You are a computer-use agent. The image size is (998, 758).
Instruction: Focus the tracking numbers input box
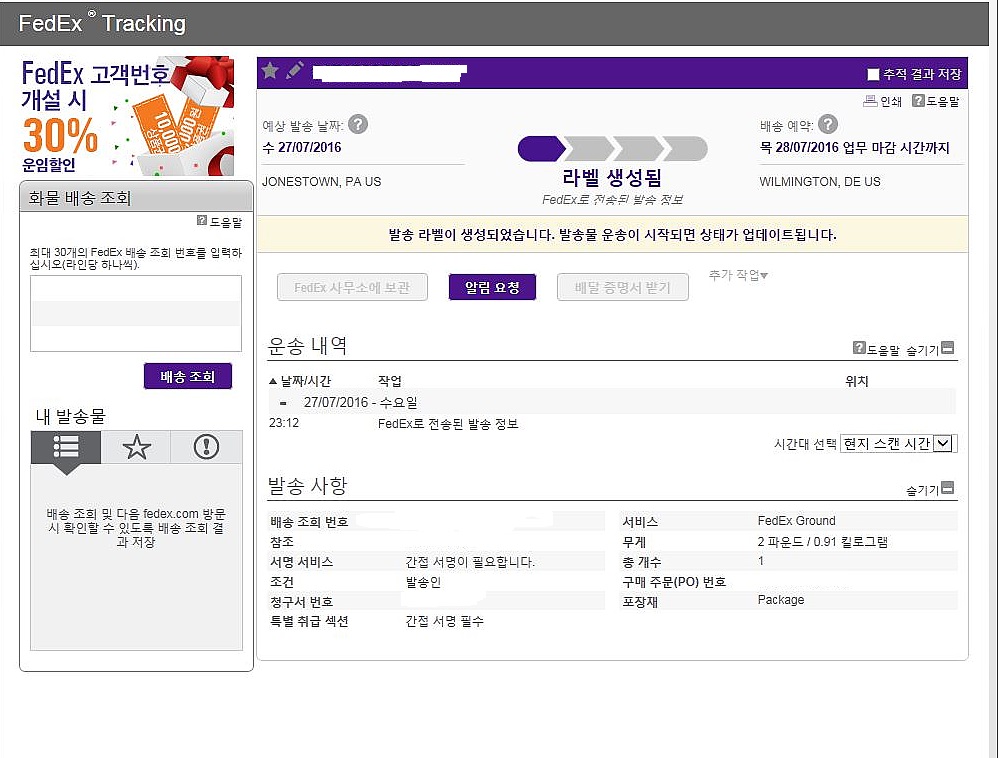136,313
